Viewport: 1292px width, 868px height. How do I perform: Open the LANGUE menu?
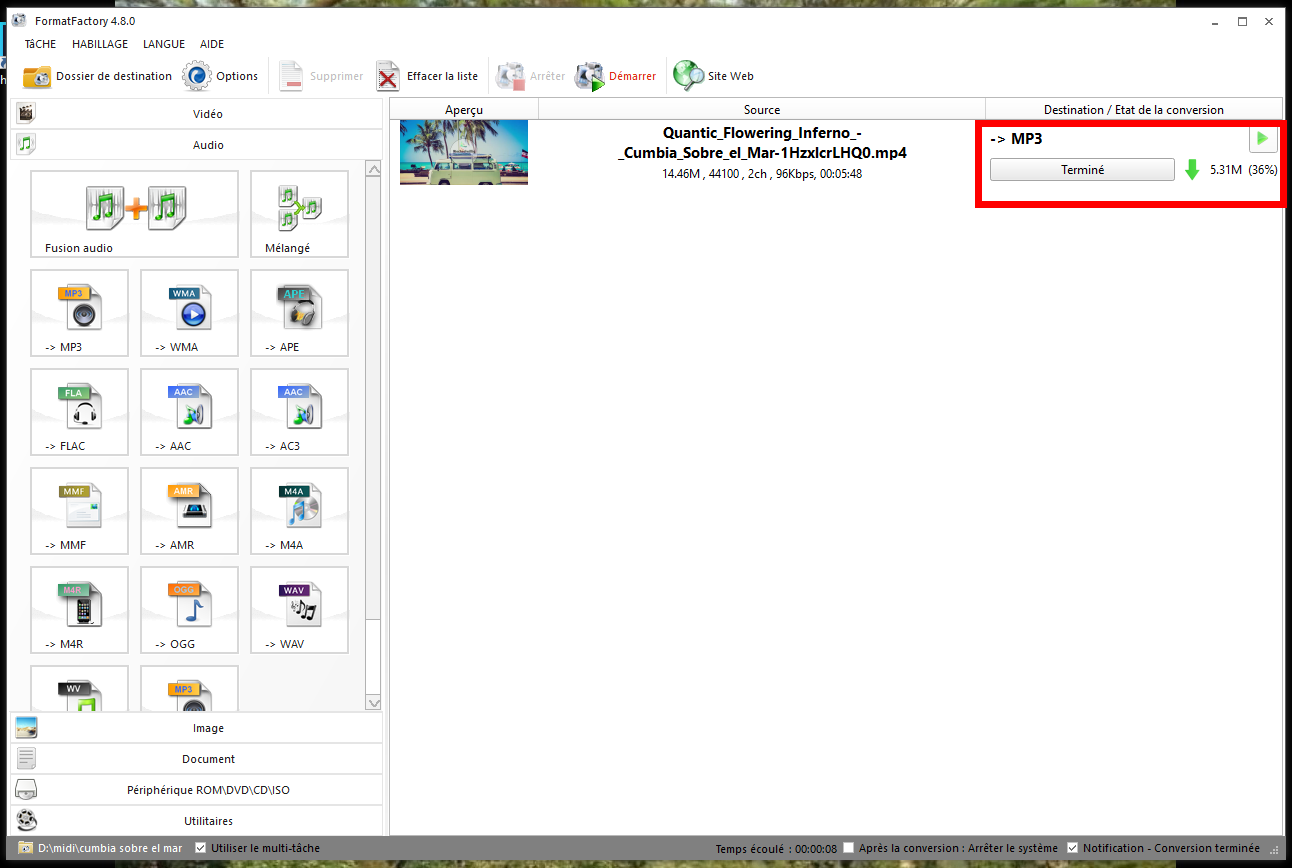point(164,44)
